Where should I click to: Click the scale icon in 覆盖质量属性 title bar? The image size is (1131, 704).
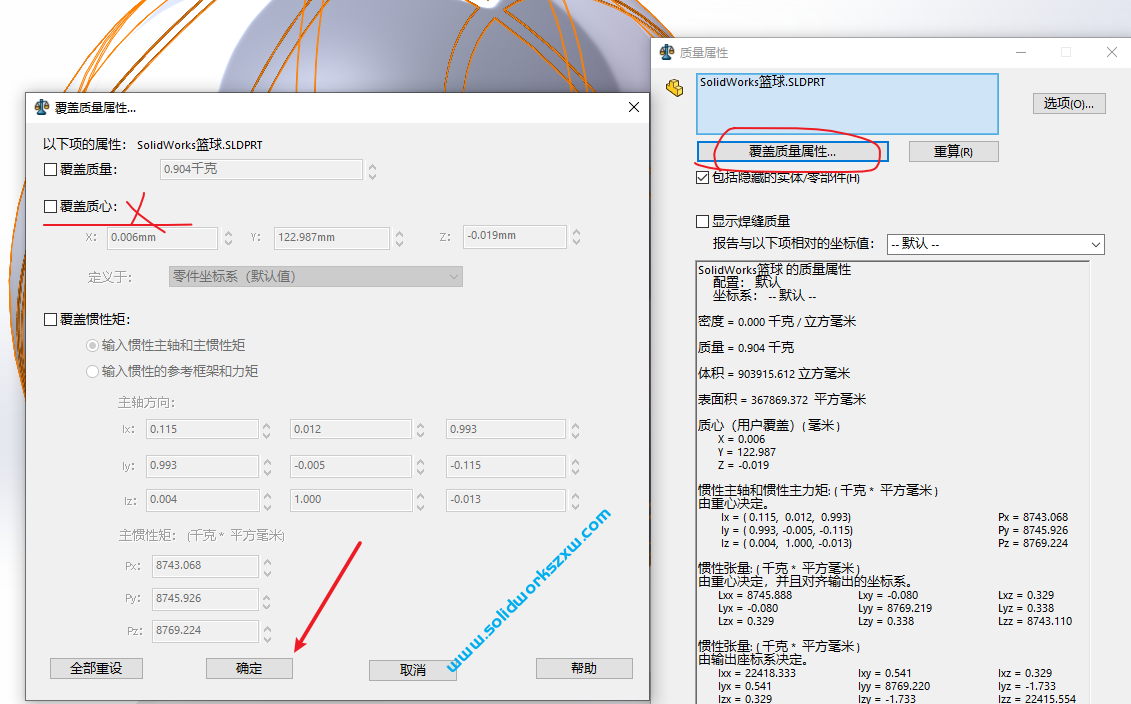(x=41, y=107)
